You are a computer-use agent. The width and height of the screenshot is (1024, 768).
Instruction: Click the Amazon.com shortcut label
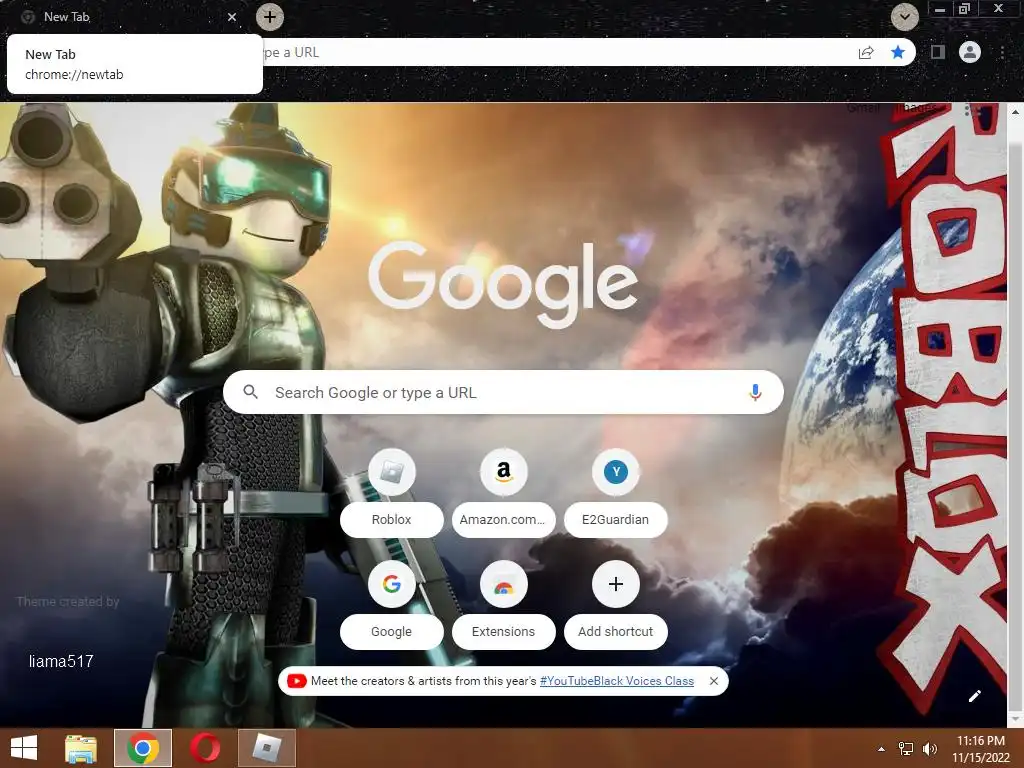pyautogui.click(x=503, y=520)
